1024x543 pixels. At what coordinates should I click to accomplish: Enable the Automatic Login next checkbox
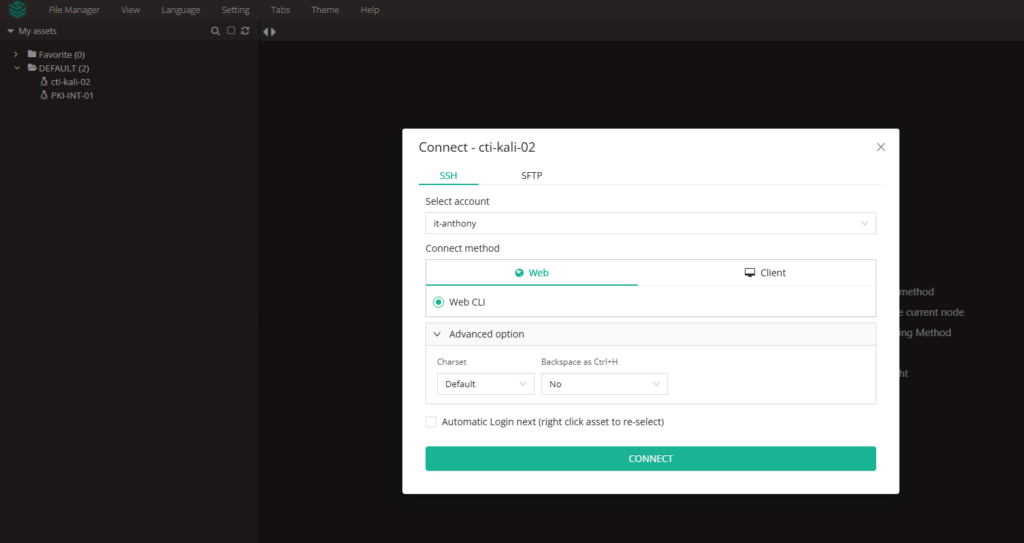tap(431, 422)
